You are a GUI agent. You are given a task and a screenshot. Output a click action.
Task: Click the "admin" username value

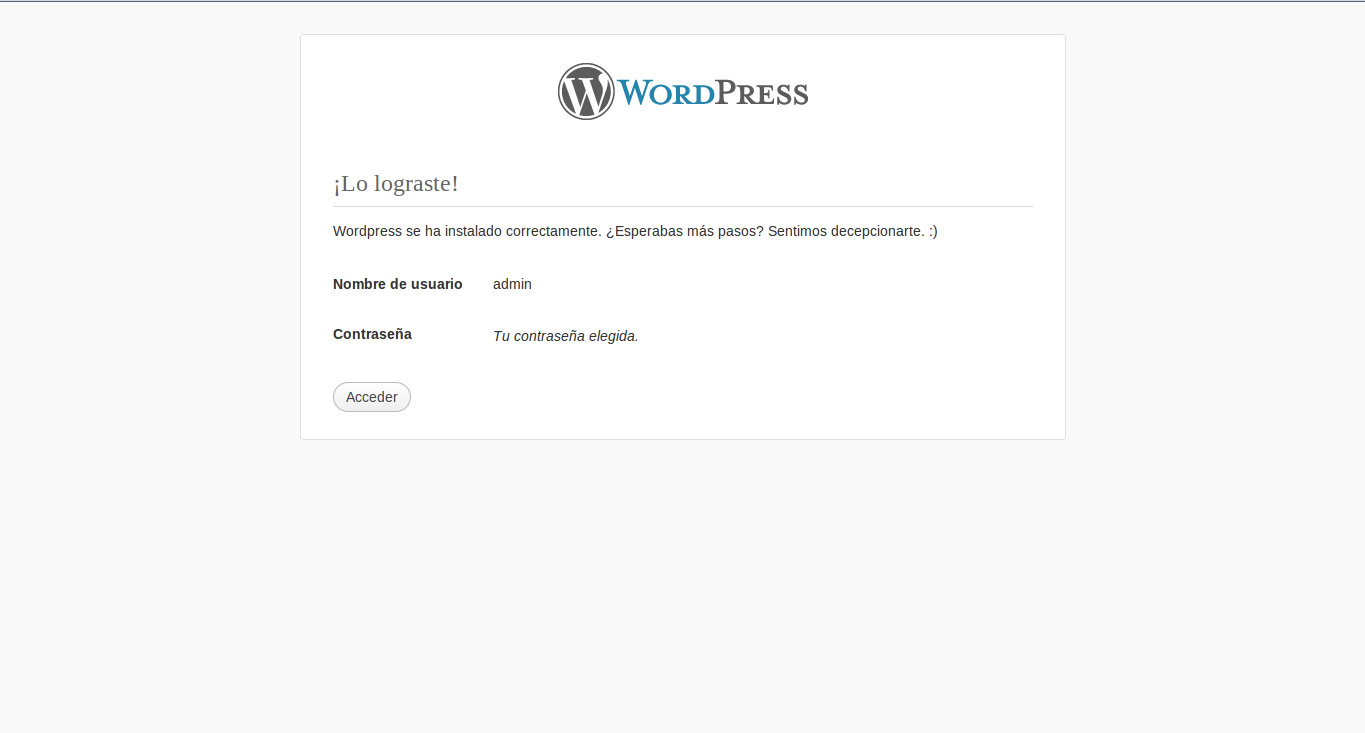pyautogui.click(x=512, y=284)
